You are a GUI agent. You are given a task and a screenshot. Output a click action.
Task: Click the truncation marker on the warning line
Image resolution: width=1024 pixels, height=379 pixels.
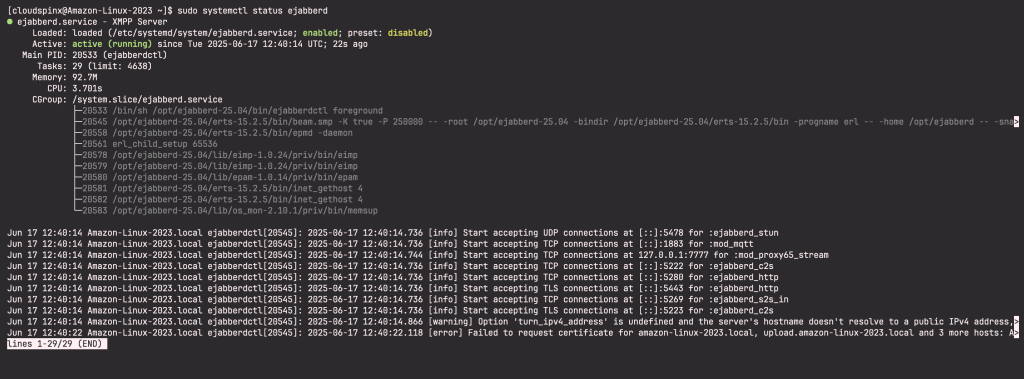1016,322
